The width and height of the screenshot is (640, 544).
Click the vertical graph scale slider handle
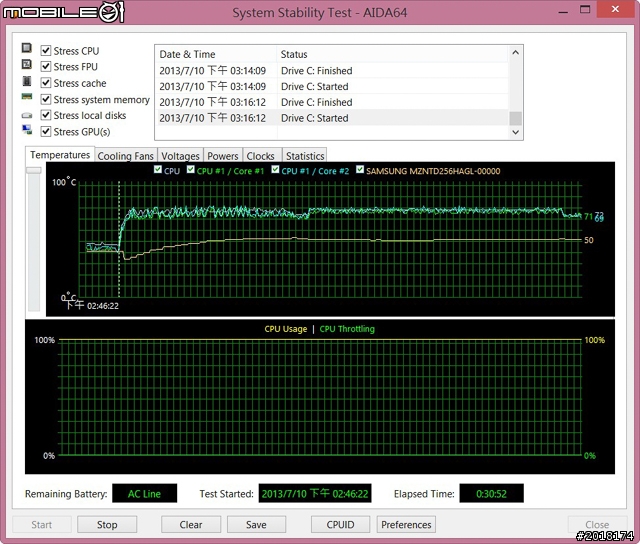click(34, 170)
